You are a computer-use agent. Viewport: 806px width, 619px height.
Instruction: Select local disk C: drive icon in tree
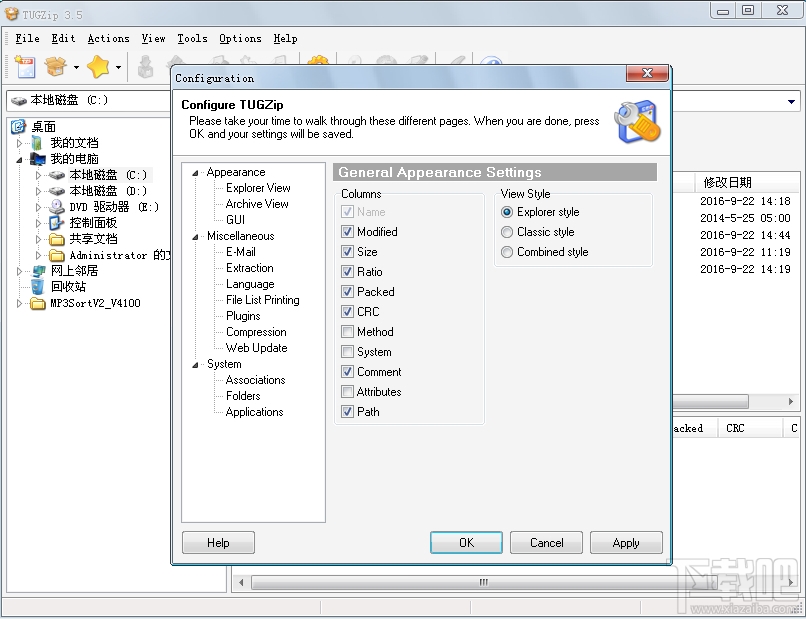(57, 175)
